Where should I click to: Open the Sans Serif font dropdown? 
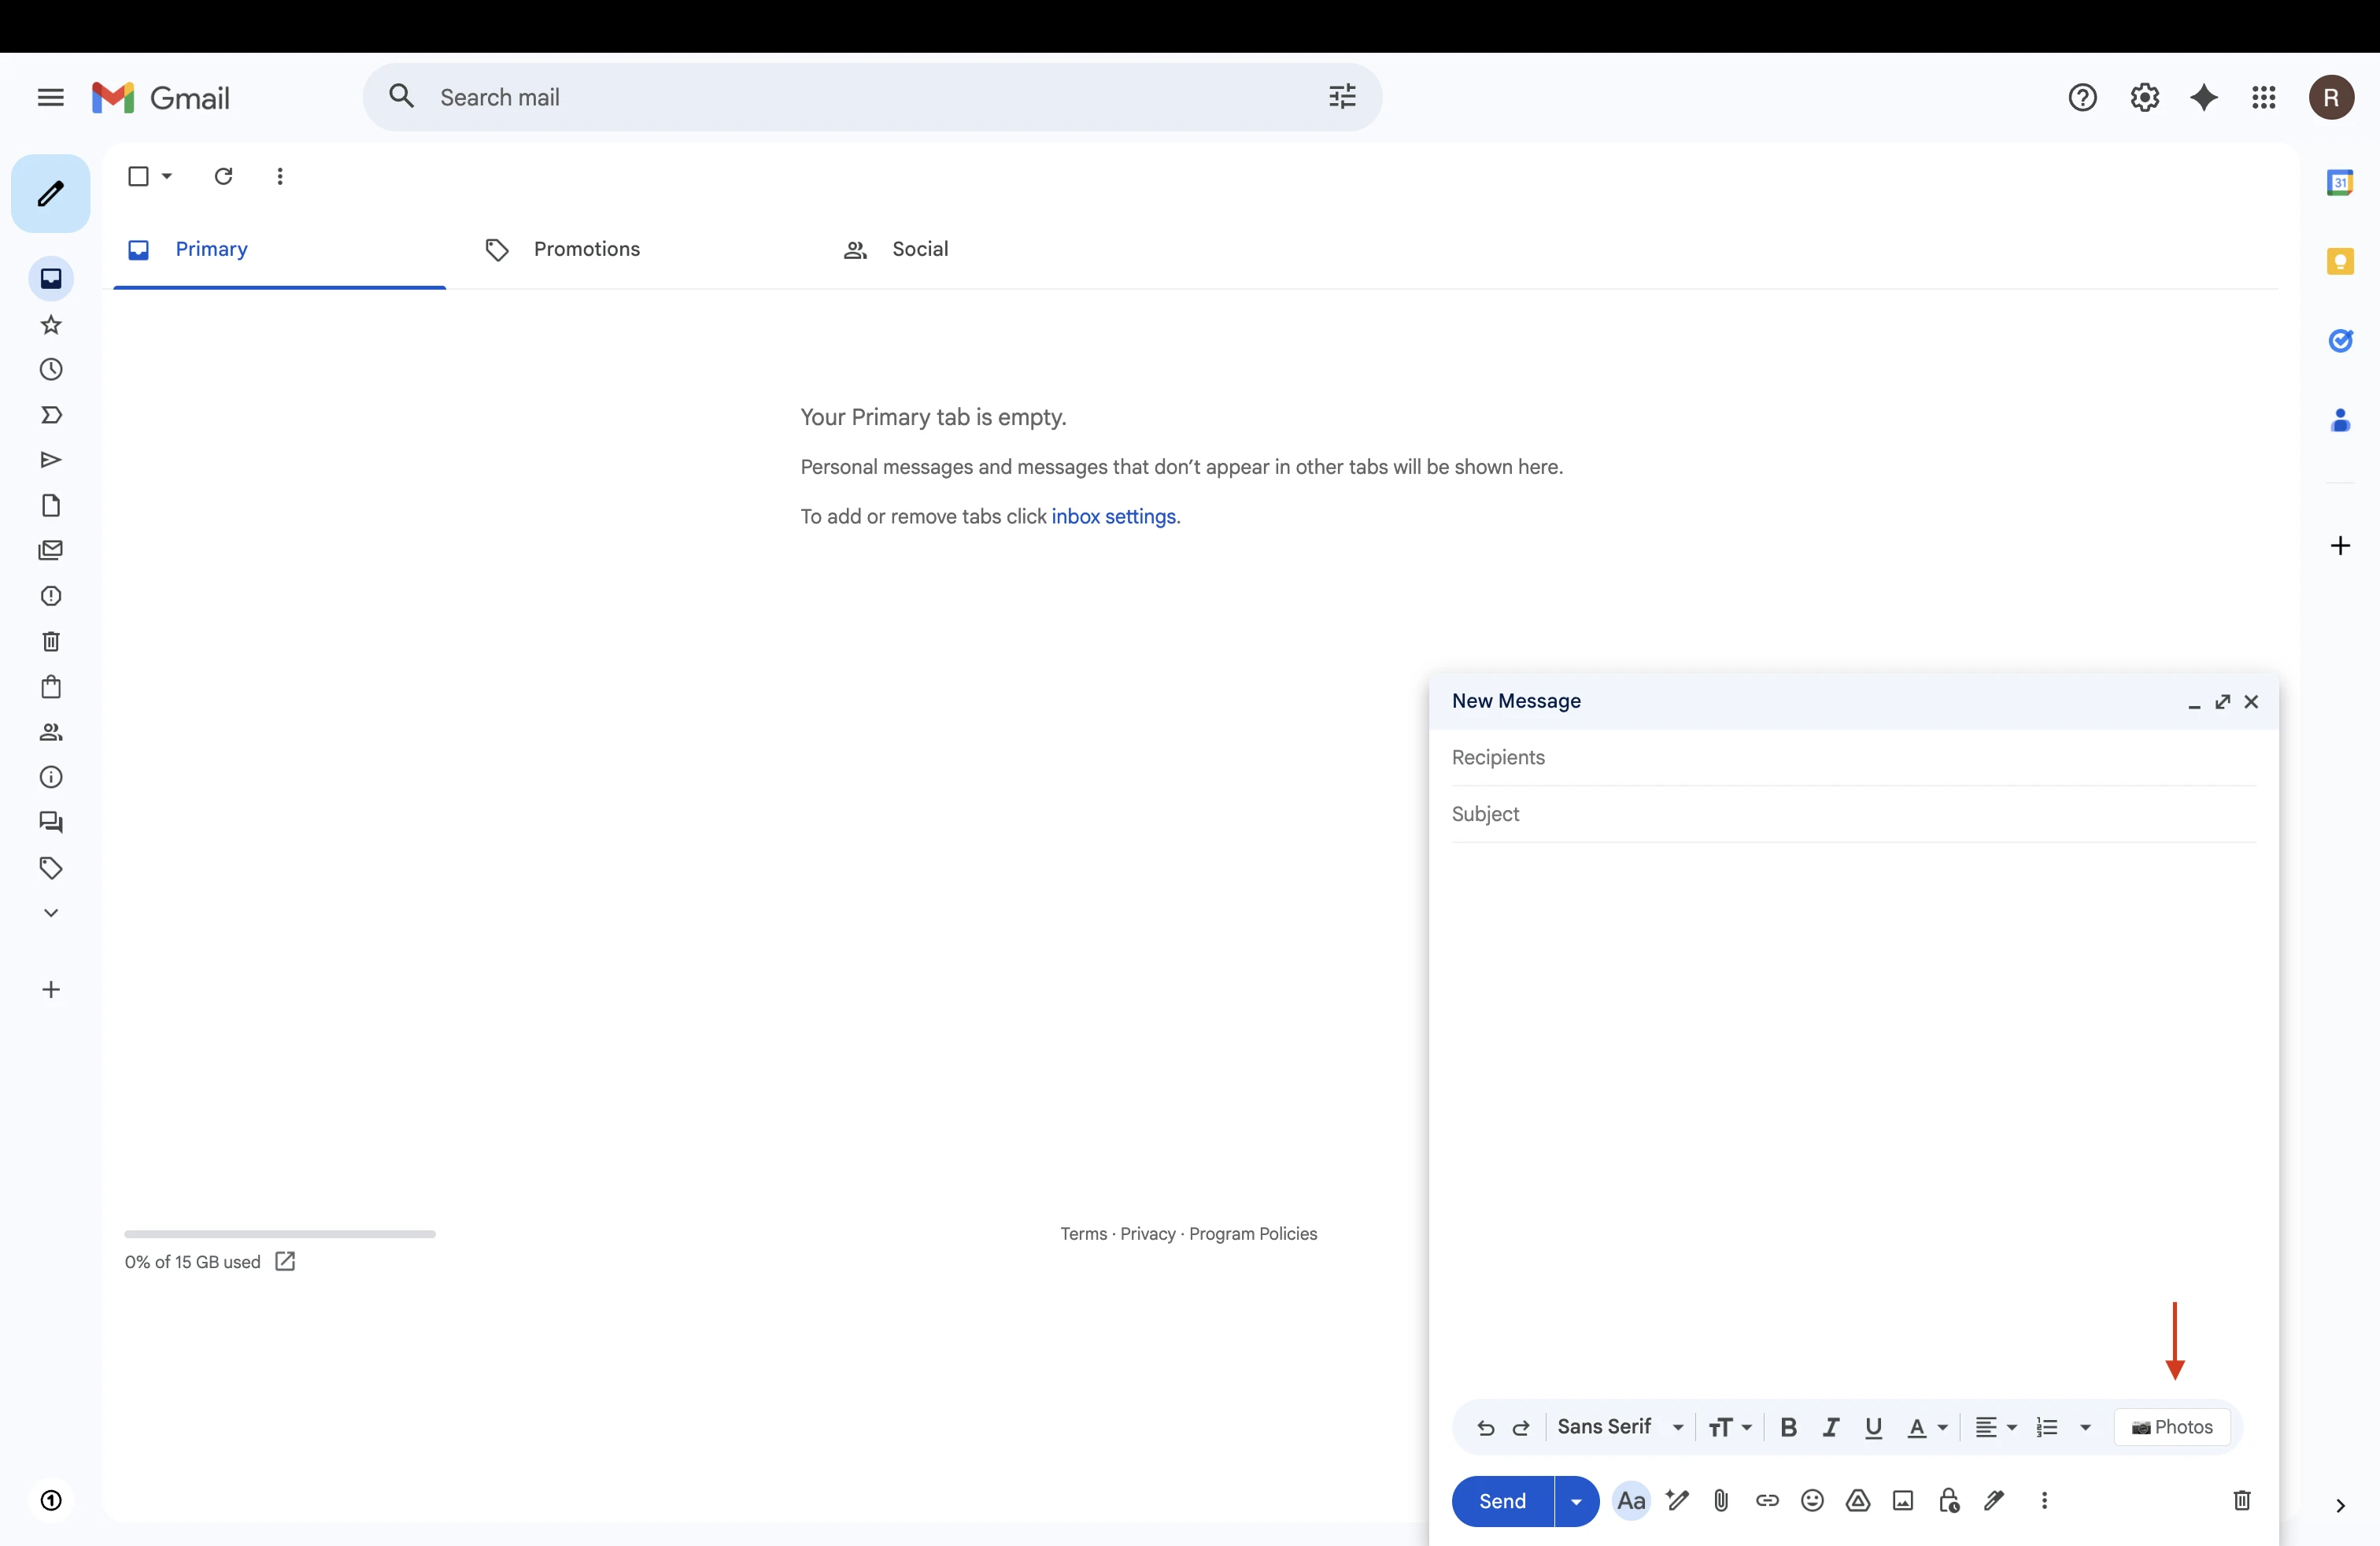(1620, 1427)
